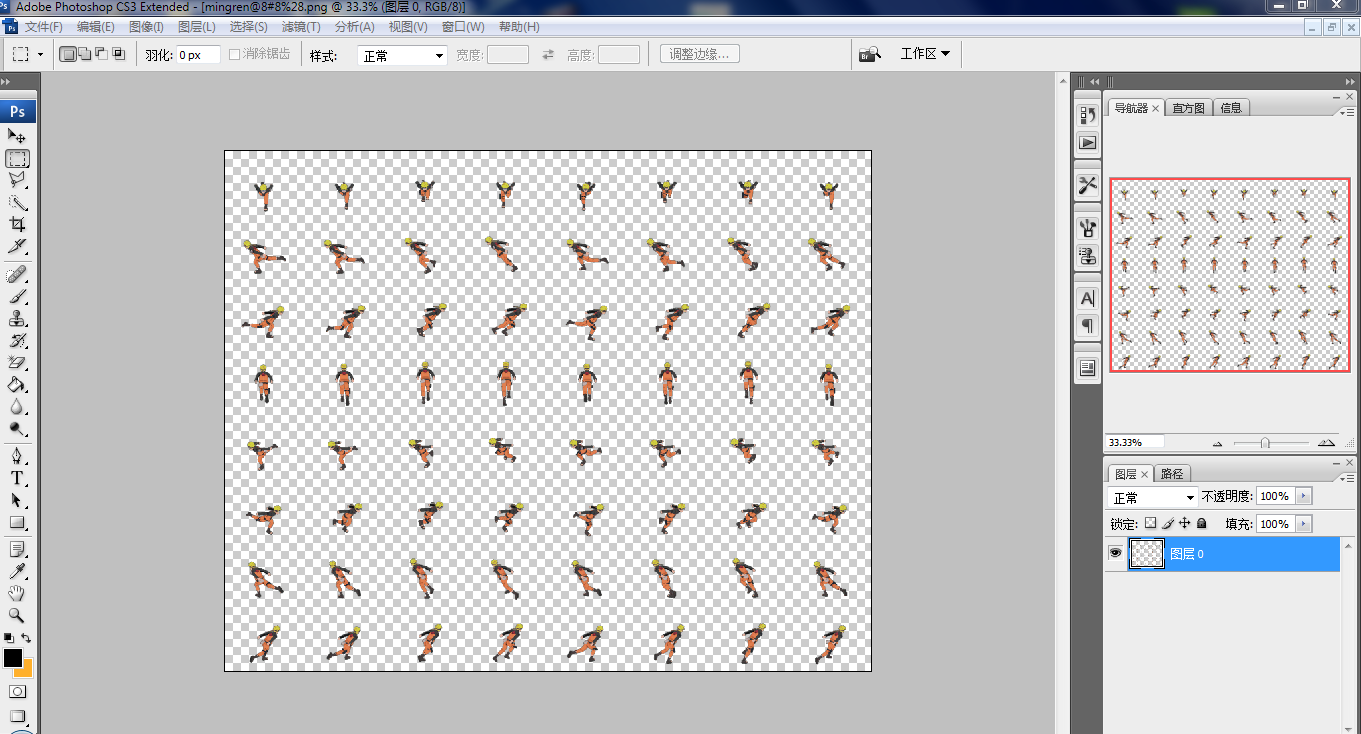The height and width of the screenshot is (734, 1361).
Task: Select the Magic Wand tool
Action: pos(17,202)
